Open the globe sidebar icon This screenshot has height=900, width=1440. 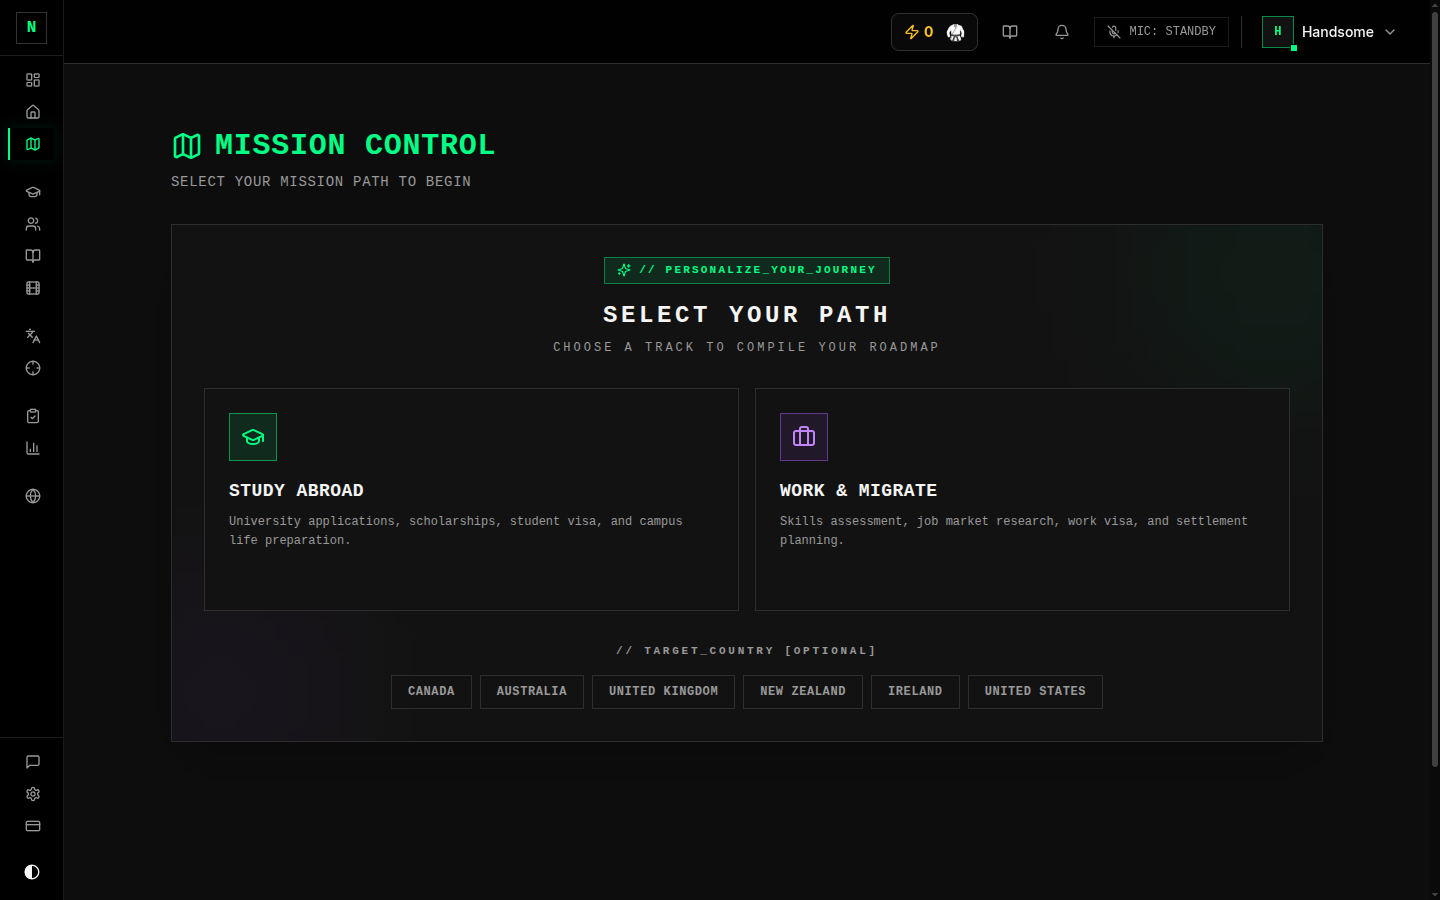pos(33,496)
